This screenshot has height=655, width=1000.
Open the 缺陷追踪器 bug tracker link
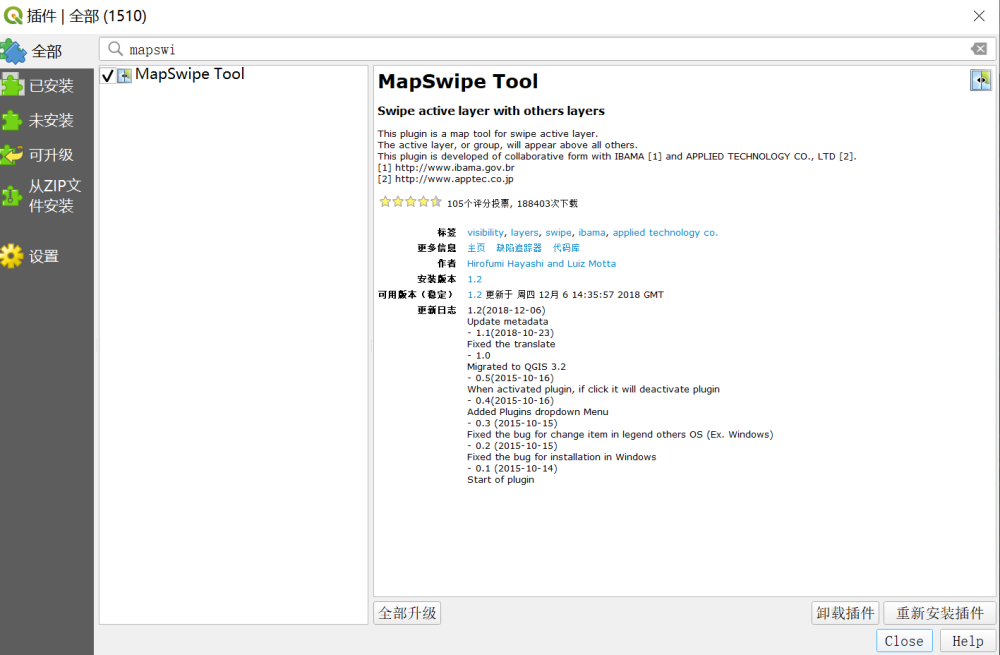click(x=518, y=248)
